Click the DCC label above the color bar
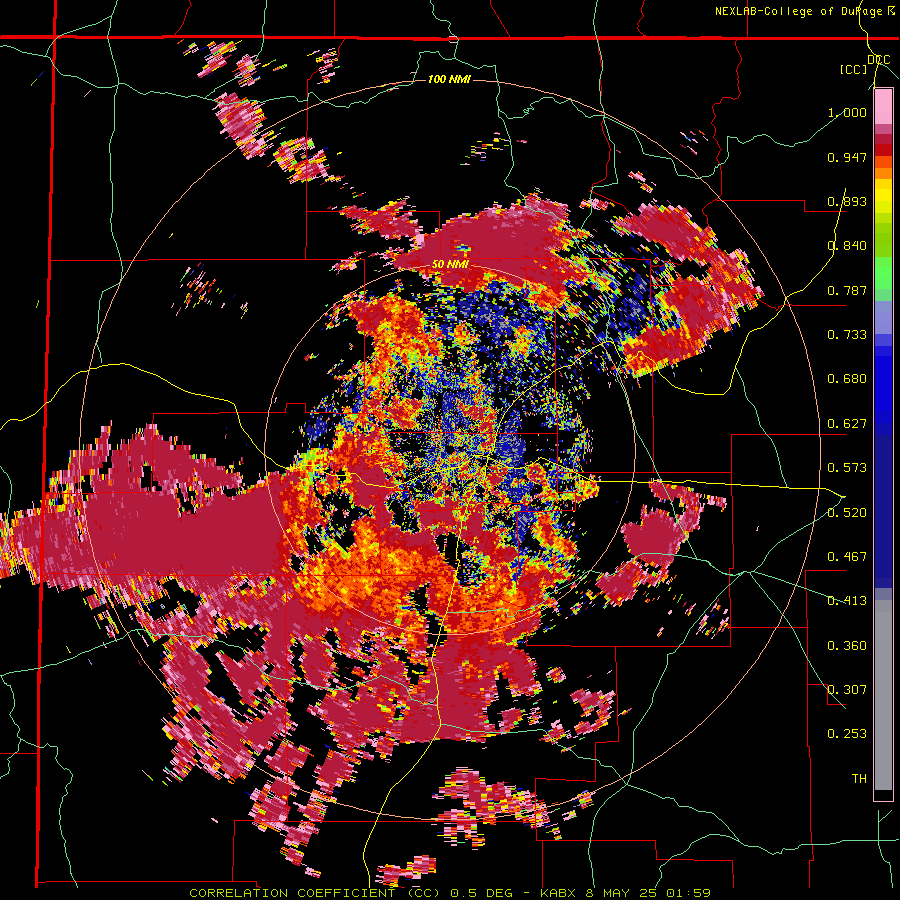Viewport: 900px width, 900px height. (878, 60)
